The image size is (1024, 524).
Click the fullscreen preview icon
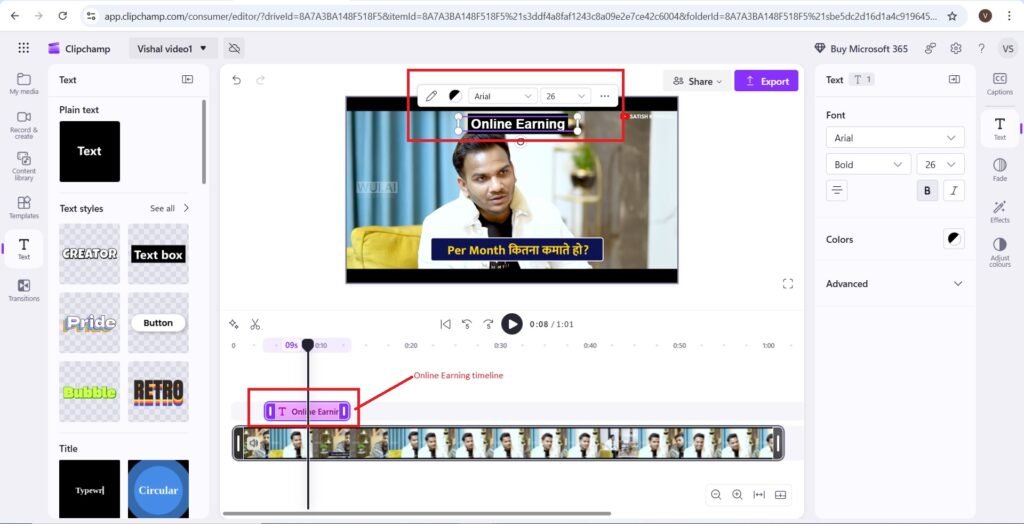click(788, 284)
